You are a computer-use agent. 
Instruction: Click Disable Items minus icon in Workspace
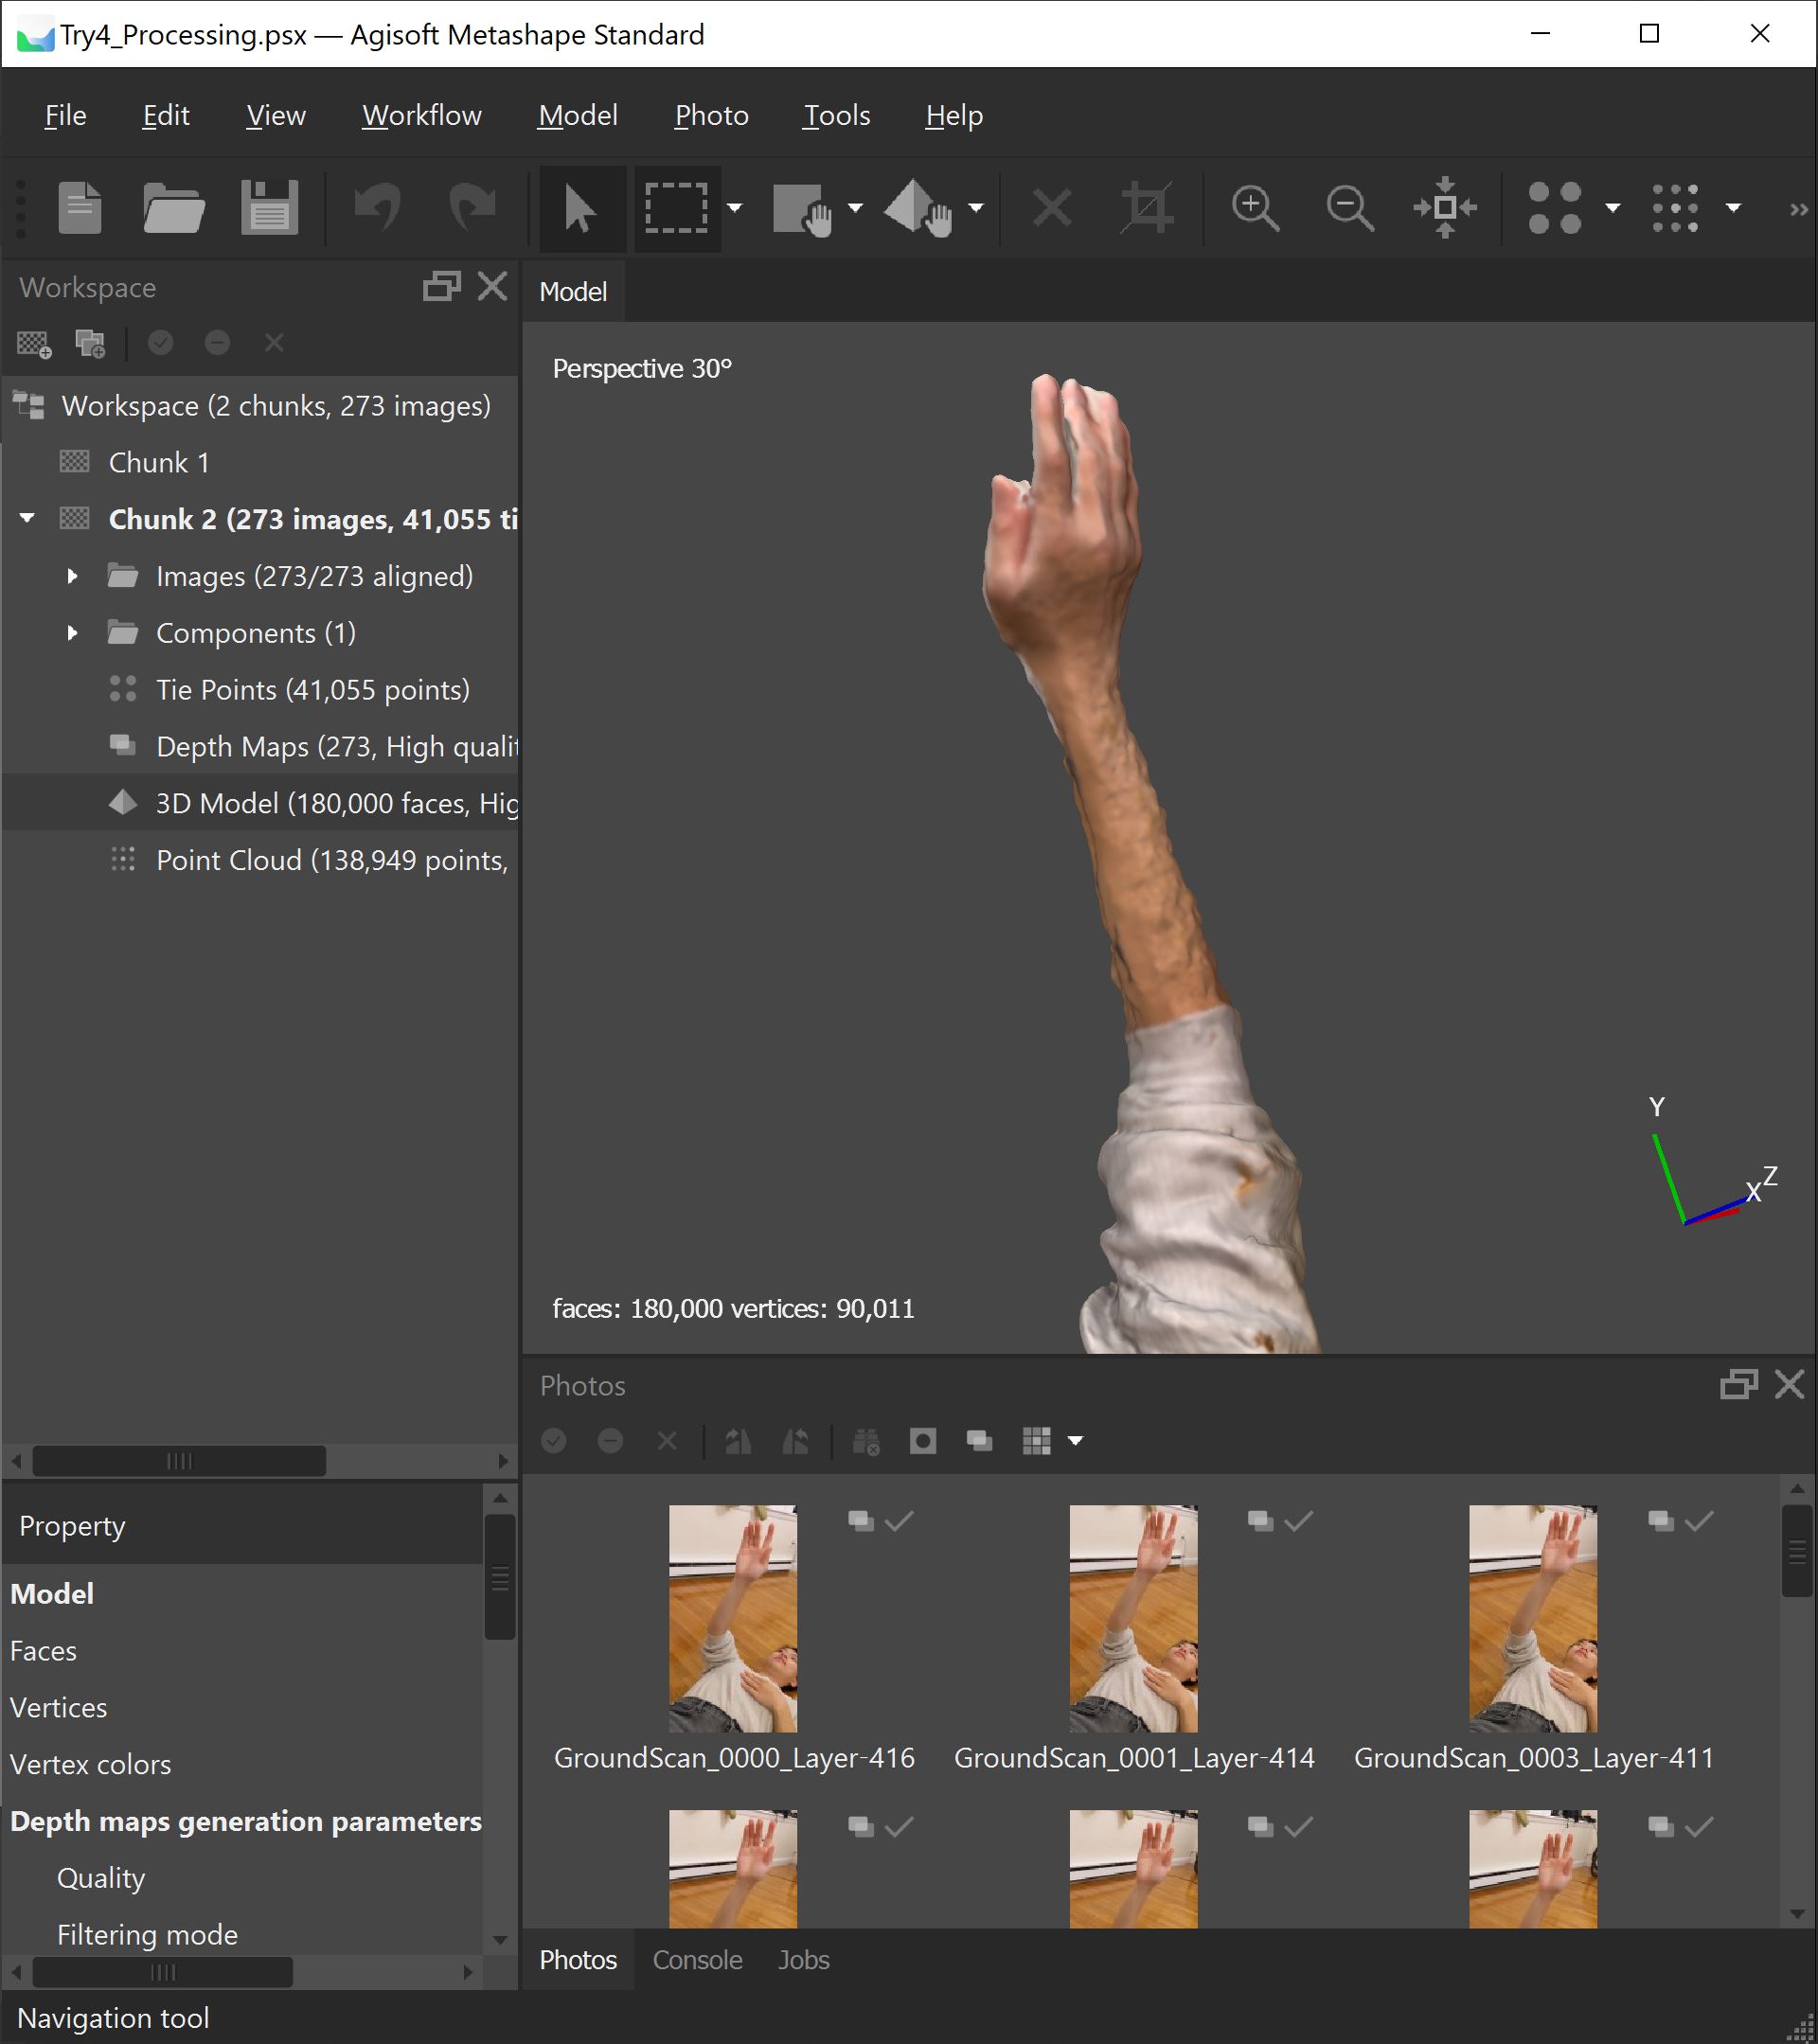point(217,343)
